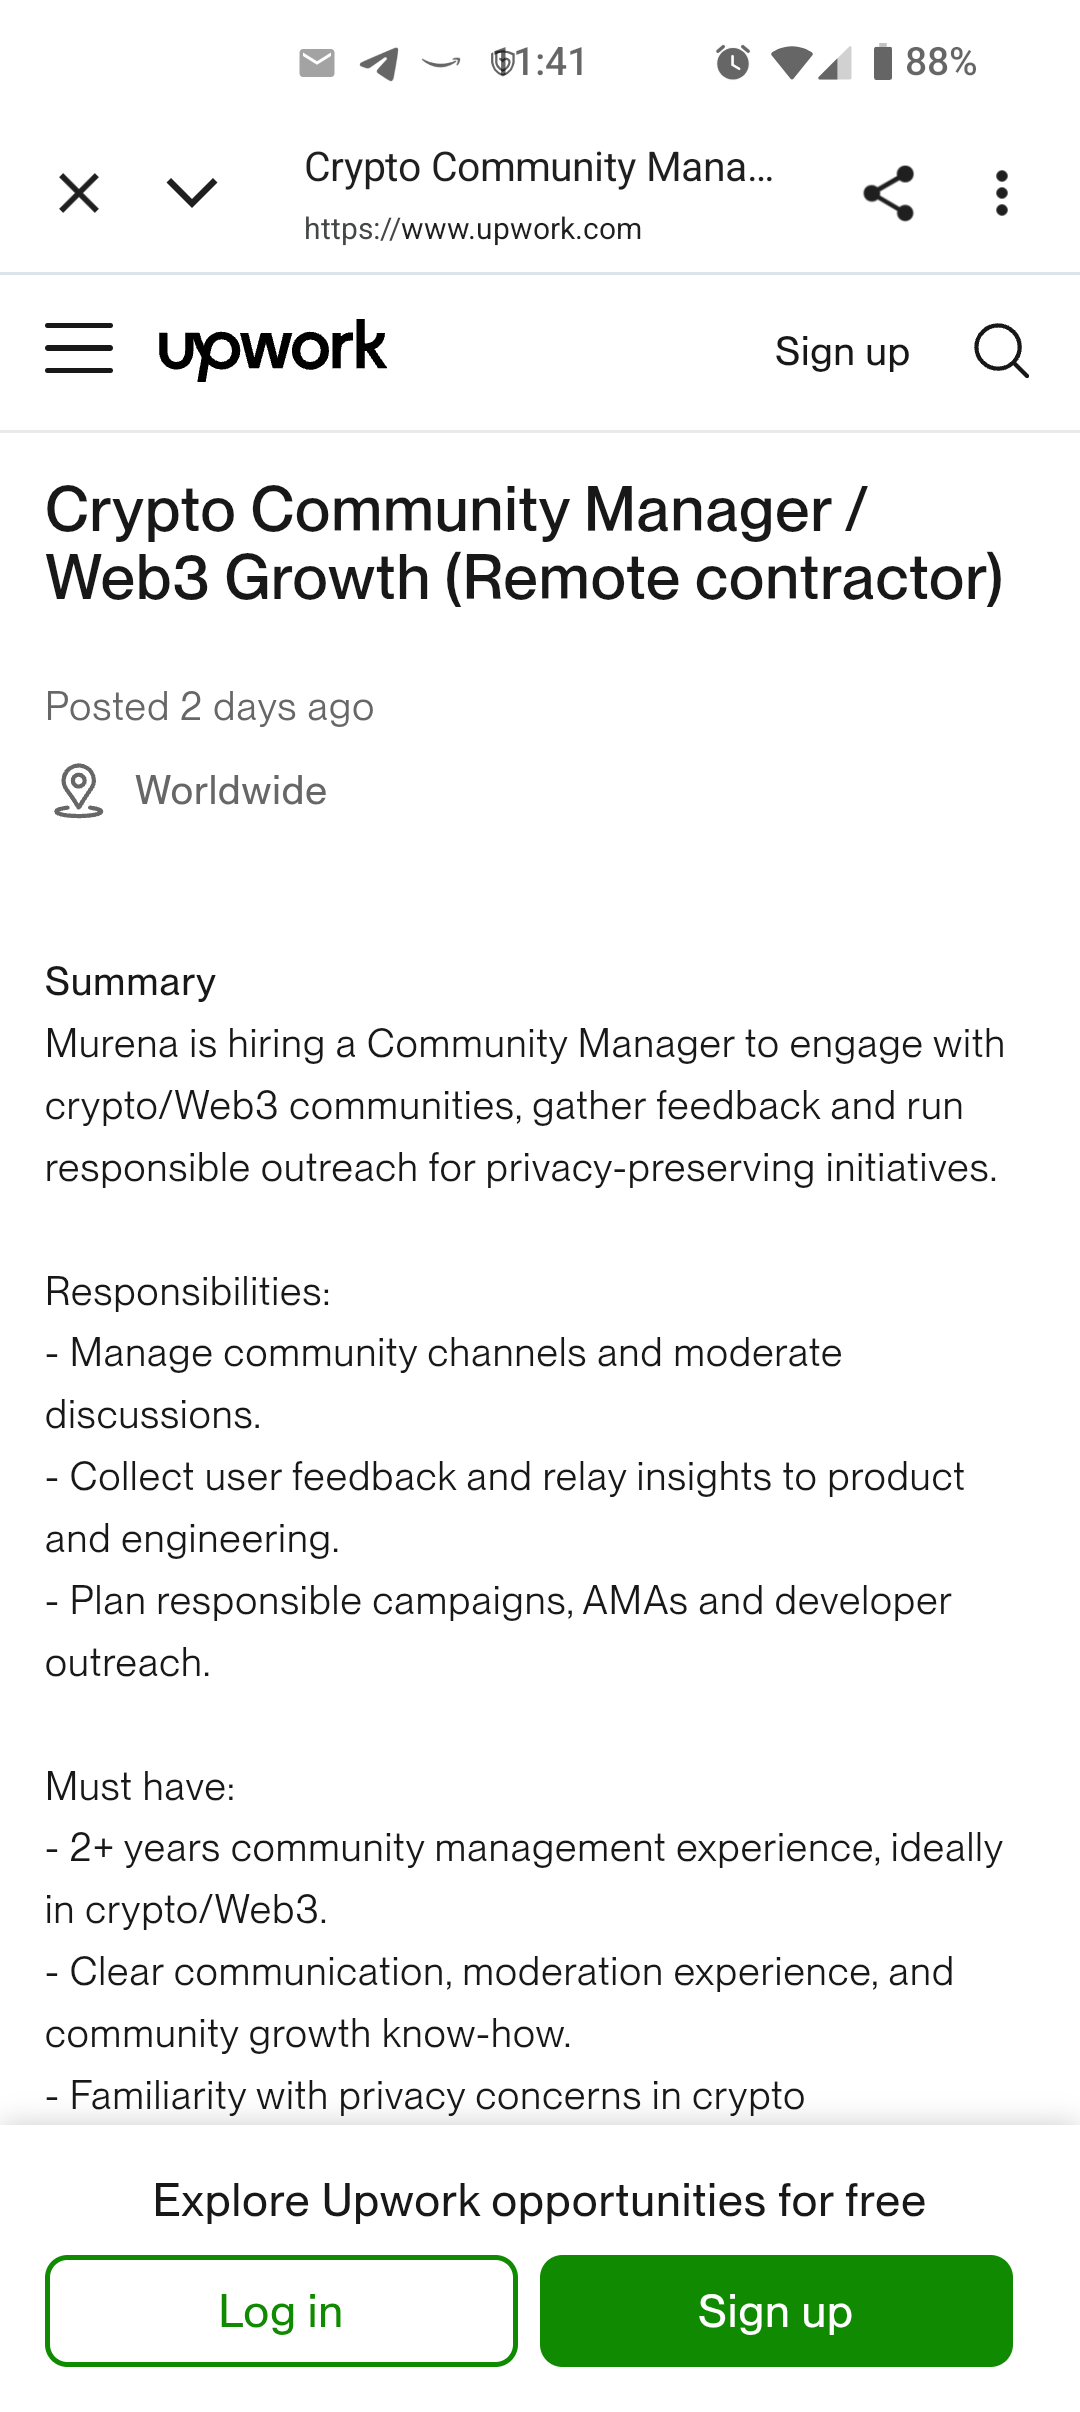
Task: Open the three-dot overflow menu
Action: (x=1001, y=193)
